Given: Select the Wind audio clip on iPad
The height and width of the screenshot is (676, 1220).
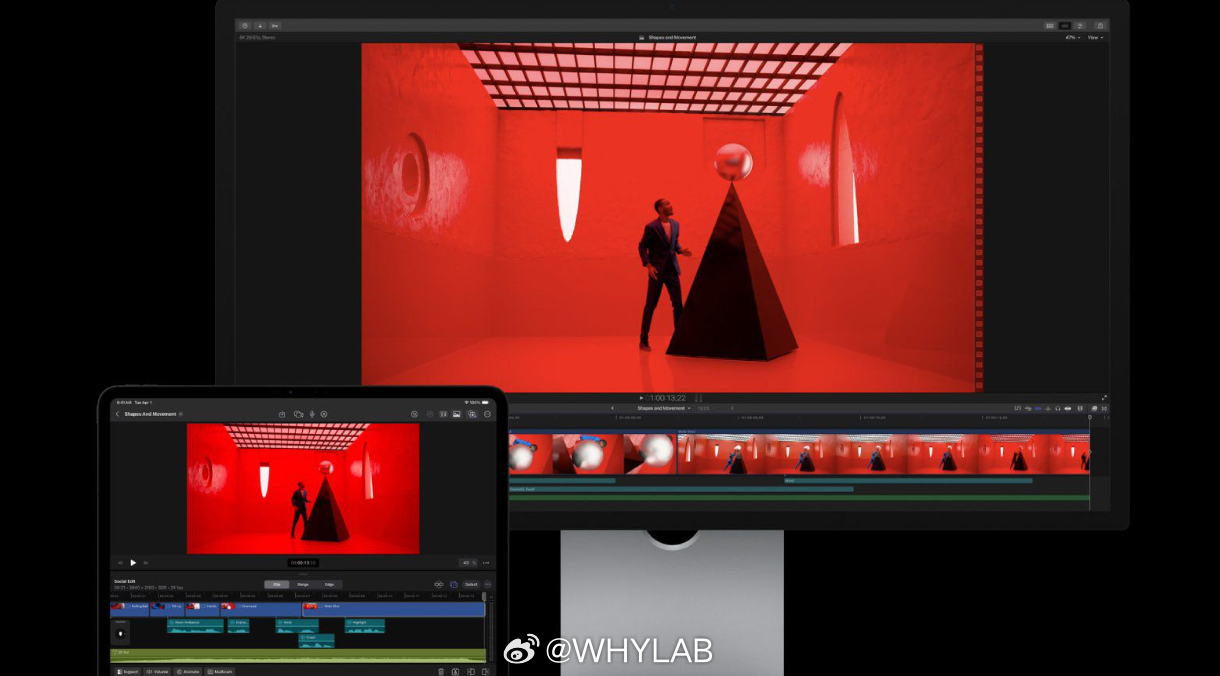Looking at the screenshot, I should click(297, 626).
